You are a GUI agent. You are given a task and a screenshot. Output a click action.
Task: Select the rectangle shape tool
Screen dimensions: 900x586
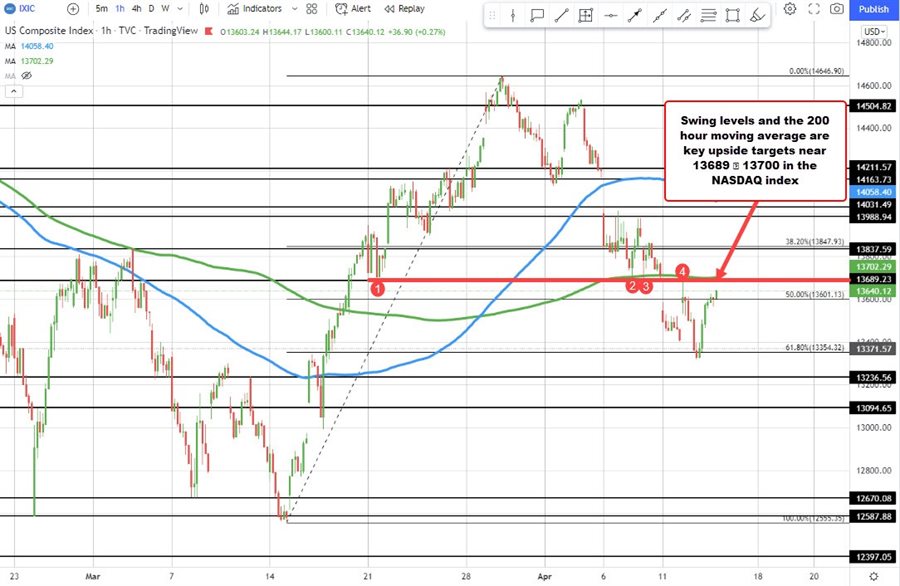coord(732,16)
